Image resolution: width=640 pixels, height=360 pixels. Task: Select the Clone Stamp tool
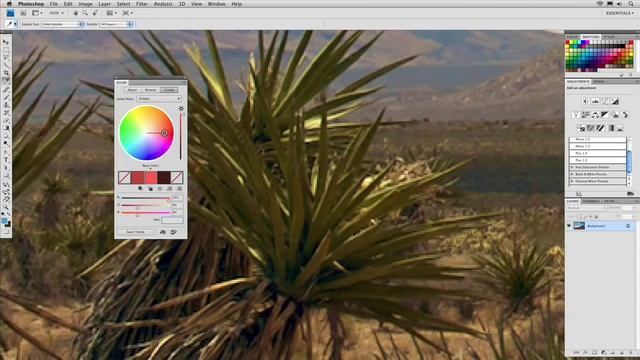point(6,104)
